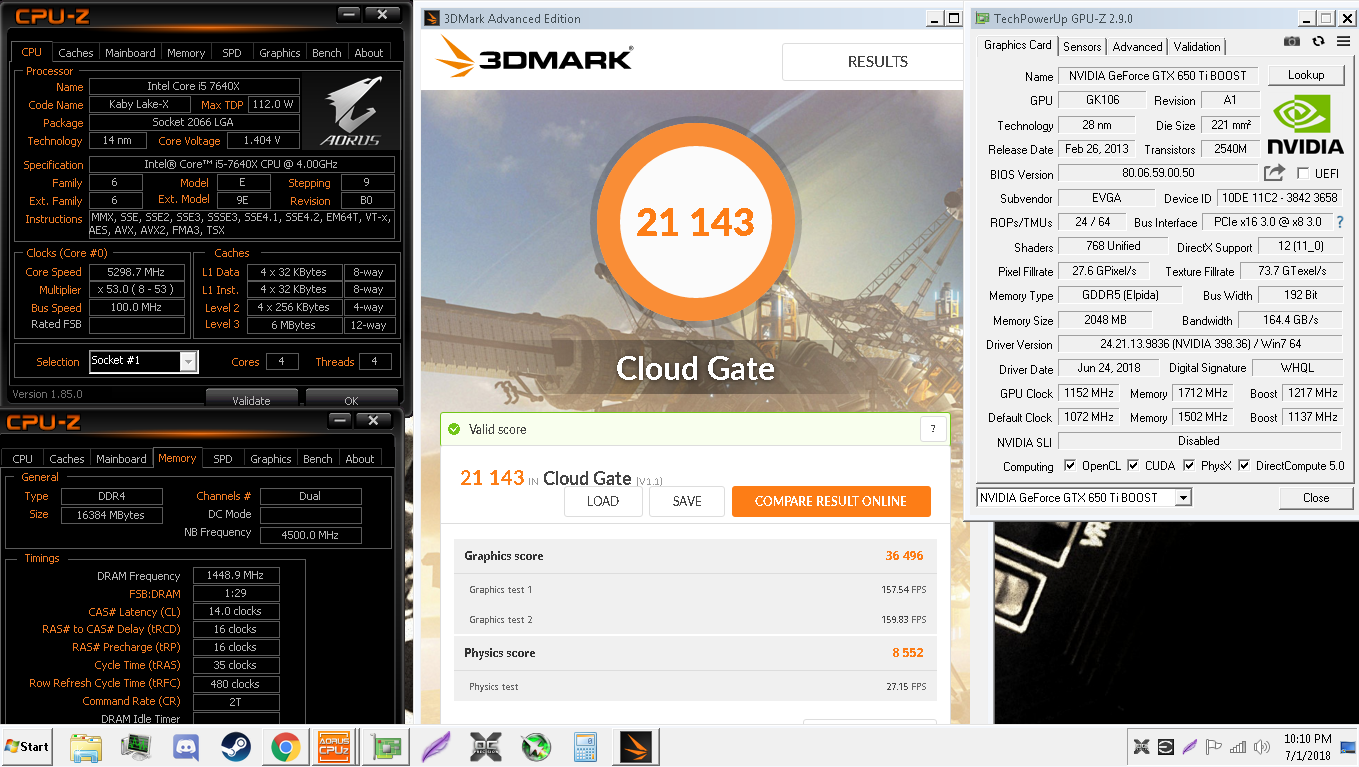
Task: Click the 3DMark logo in the header
Action: tap(534, 59)
